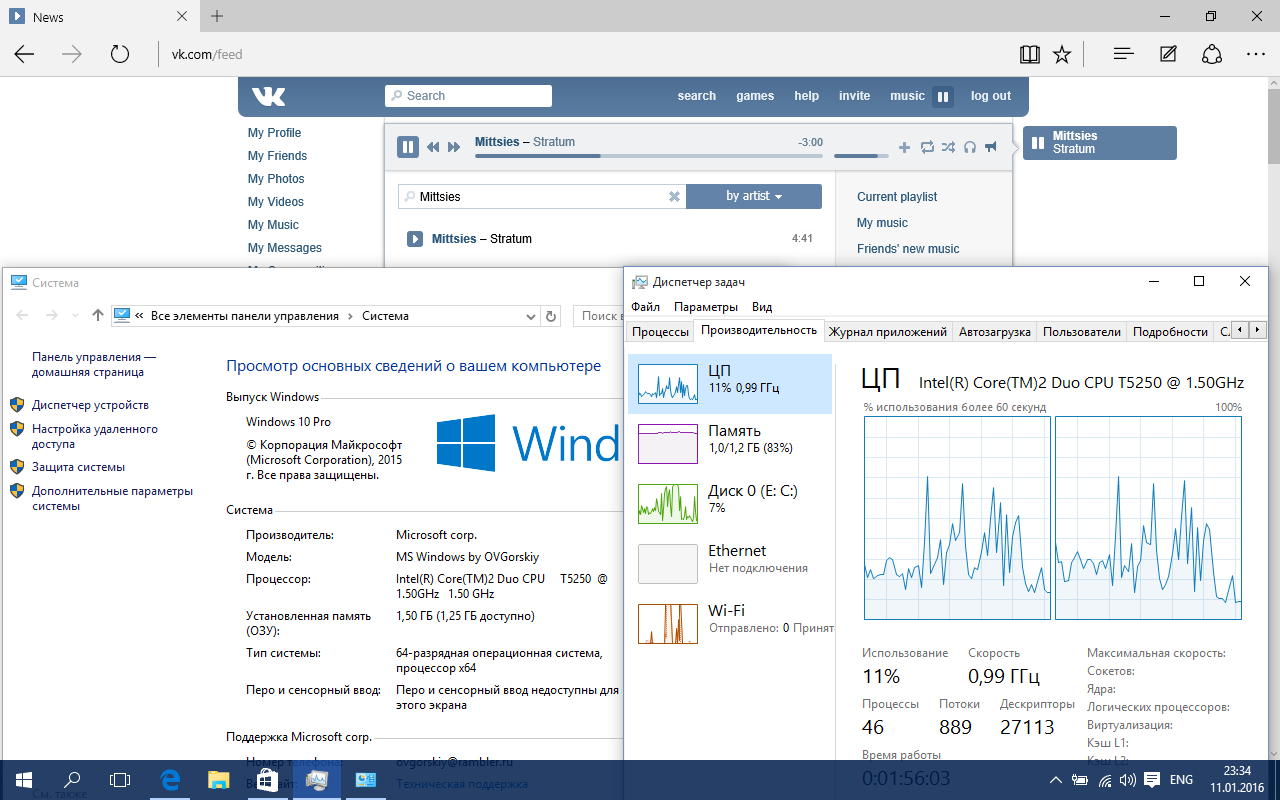
Task: Open Friends' new music link
Action: coord(908,249)
